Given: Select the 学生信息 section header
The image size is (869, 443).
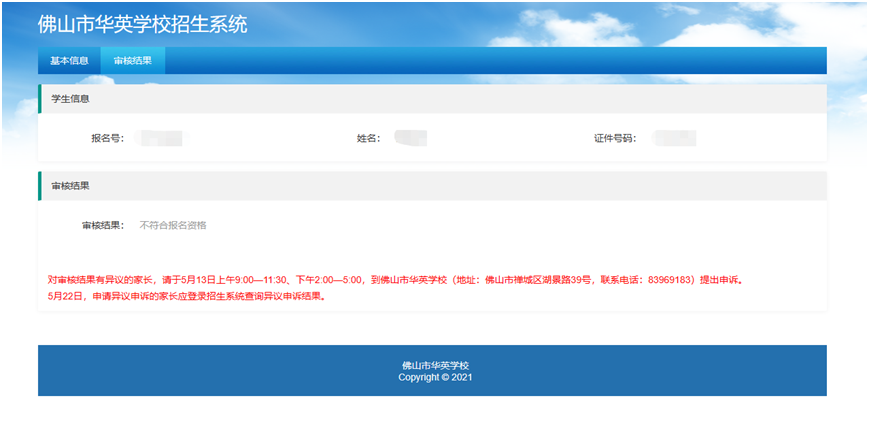Looking at the screenshot, I should (x=432, y=99).
